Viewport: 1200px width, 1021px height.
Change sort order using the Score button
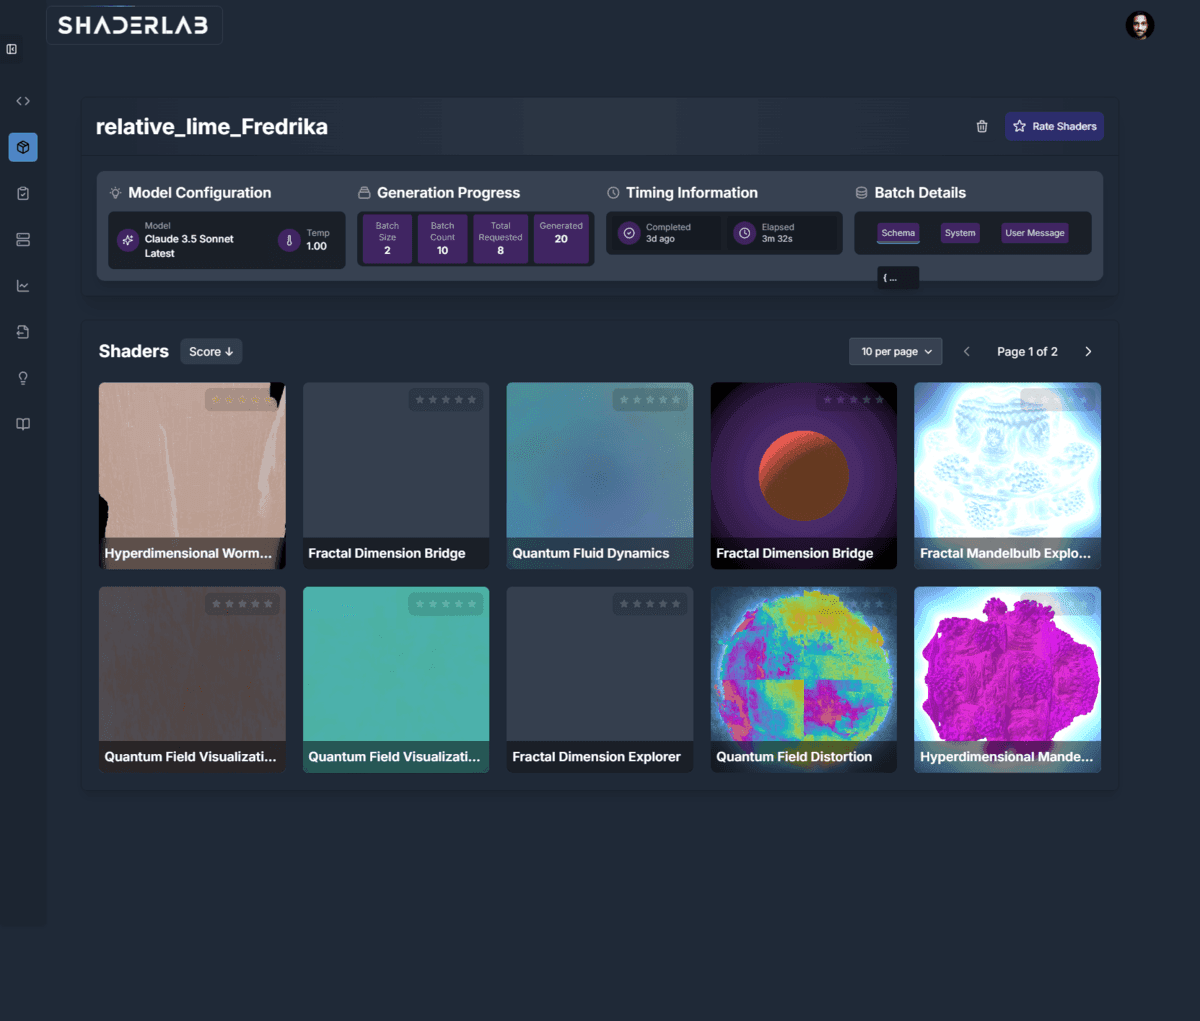click(x=211, y=351)
